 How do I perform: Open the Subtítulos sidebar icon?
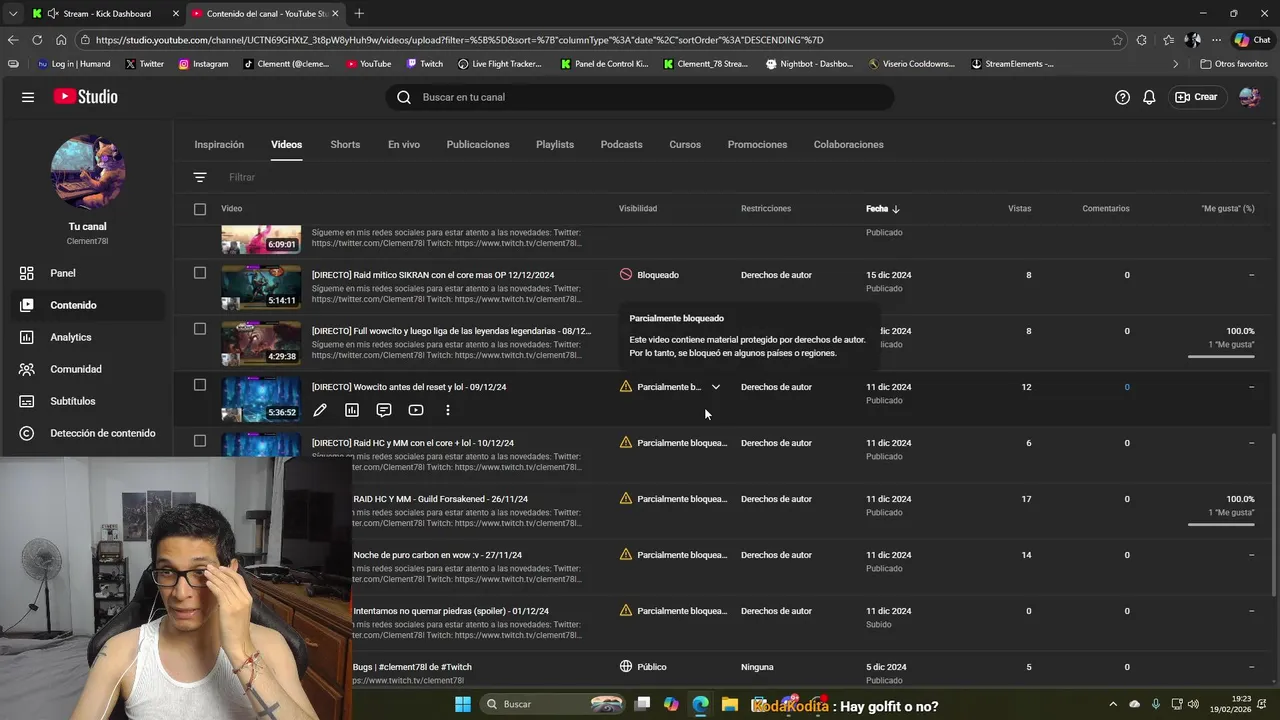pos(27,401)
